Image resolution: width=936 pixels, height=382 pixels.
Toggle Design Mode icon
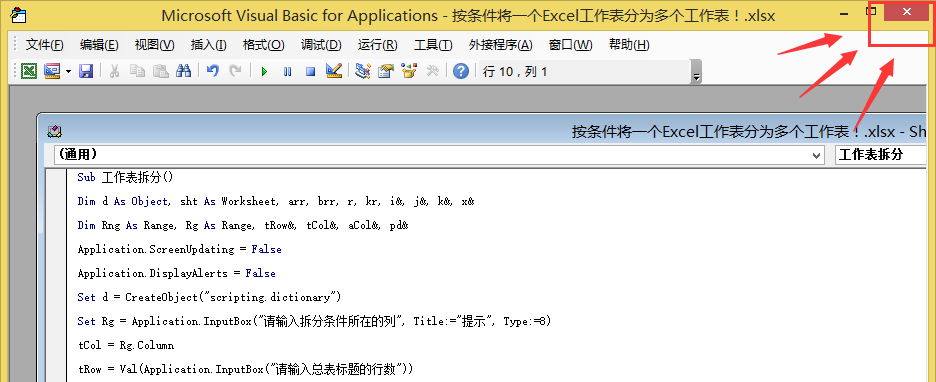point(334,72)
